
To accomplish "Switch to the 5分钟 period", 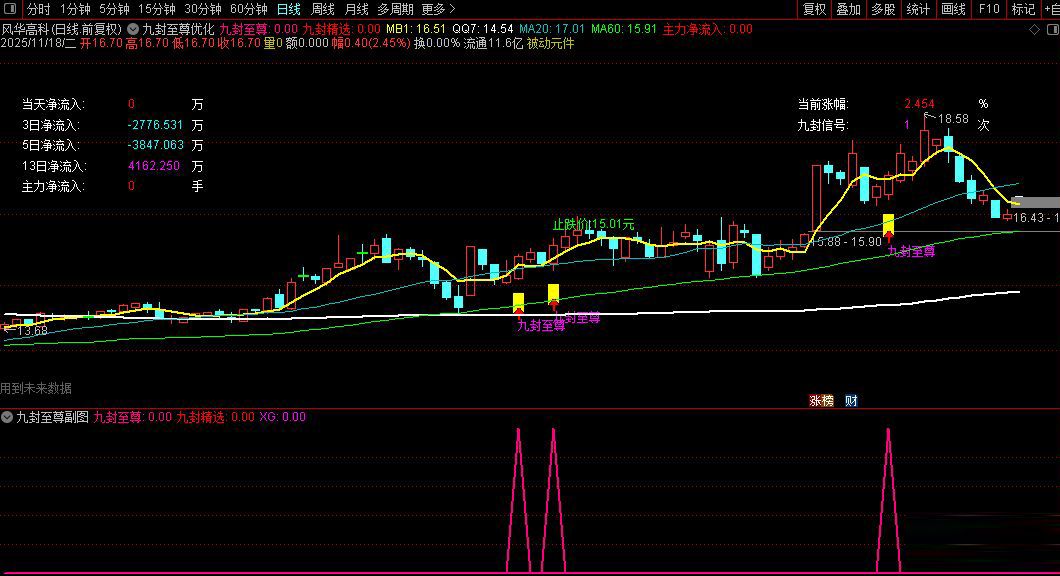I will coord(114,9).
